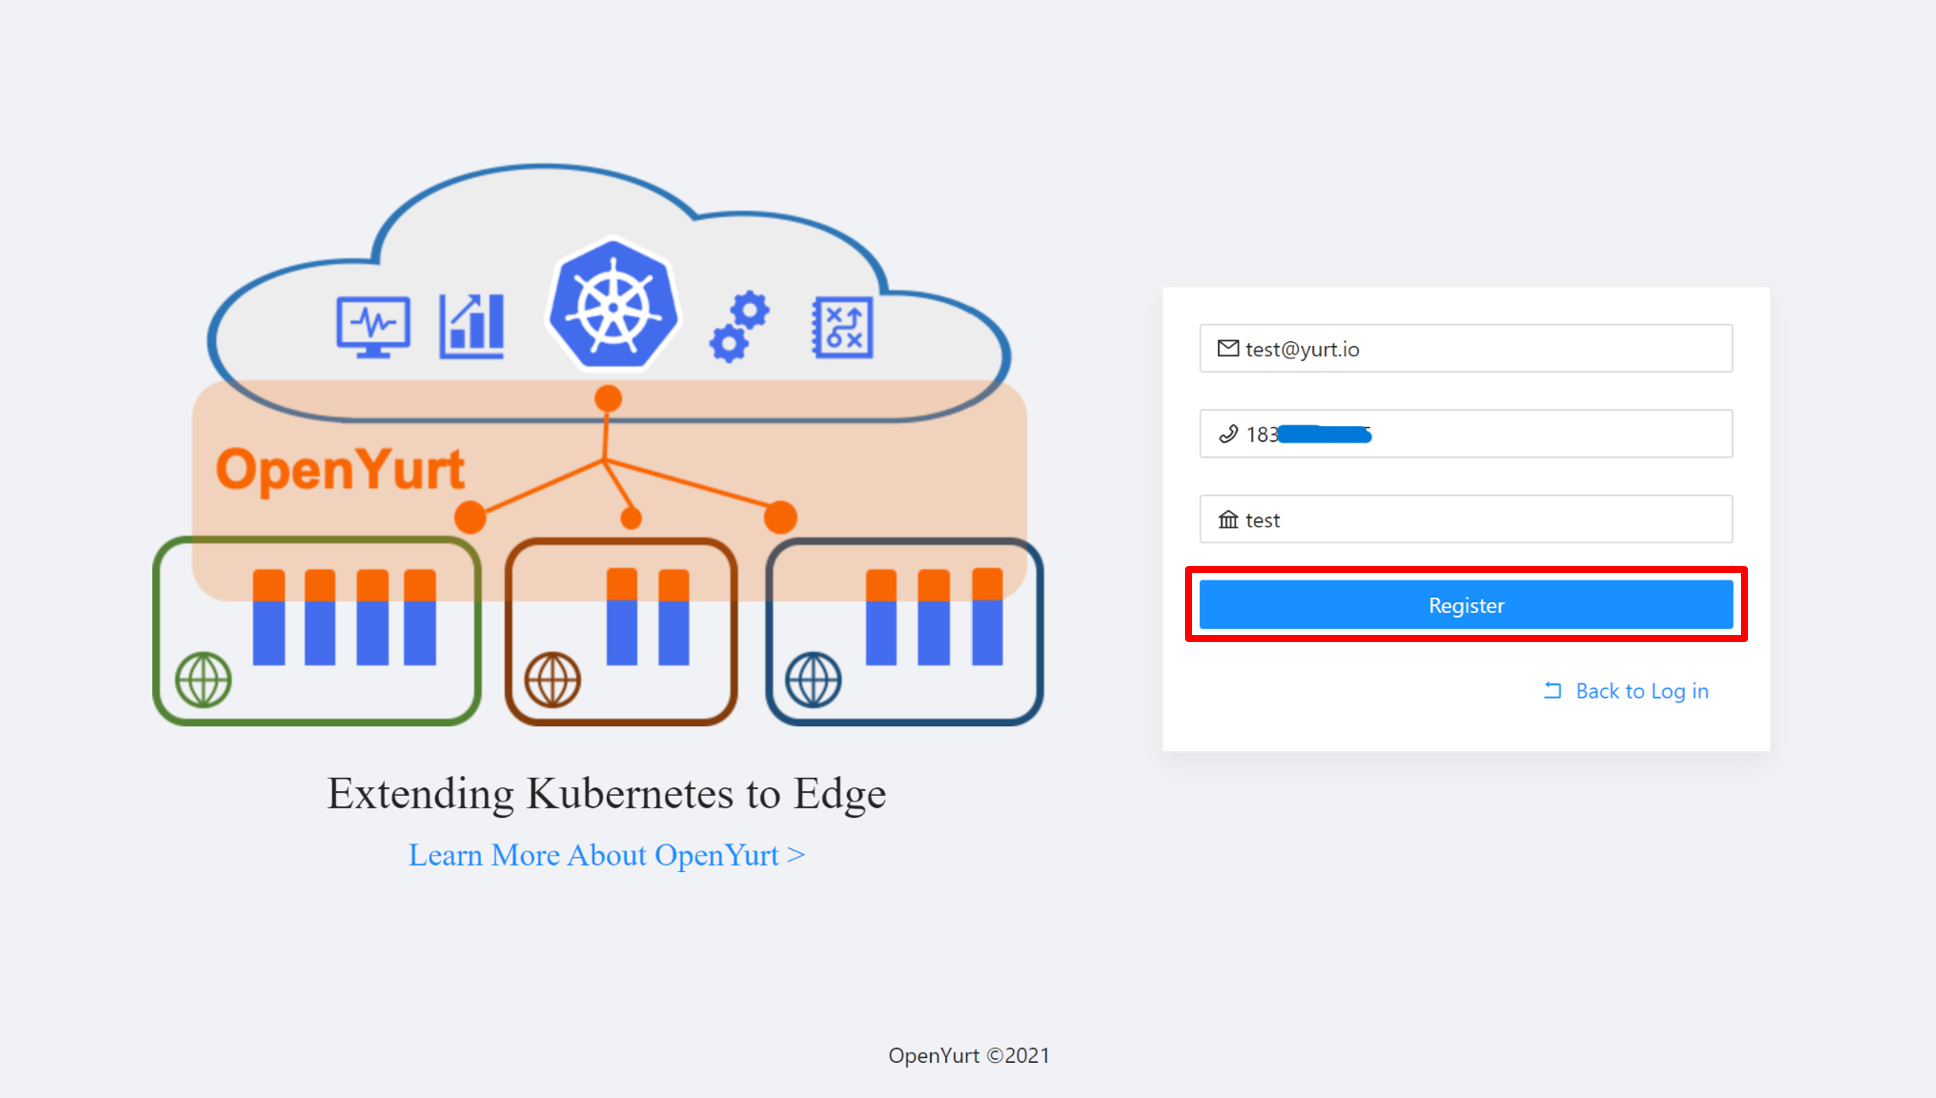
Task: Click the blue Register button
Action: coord(1466,605)
